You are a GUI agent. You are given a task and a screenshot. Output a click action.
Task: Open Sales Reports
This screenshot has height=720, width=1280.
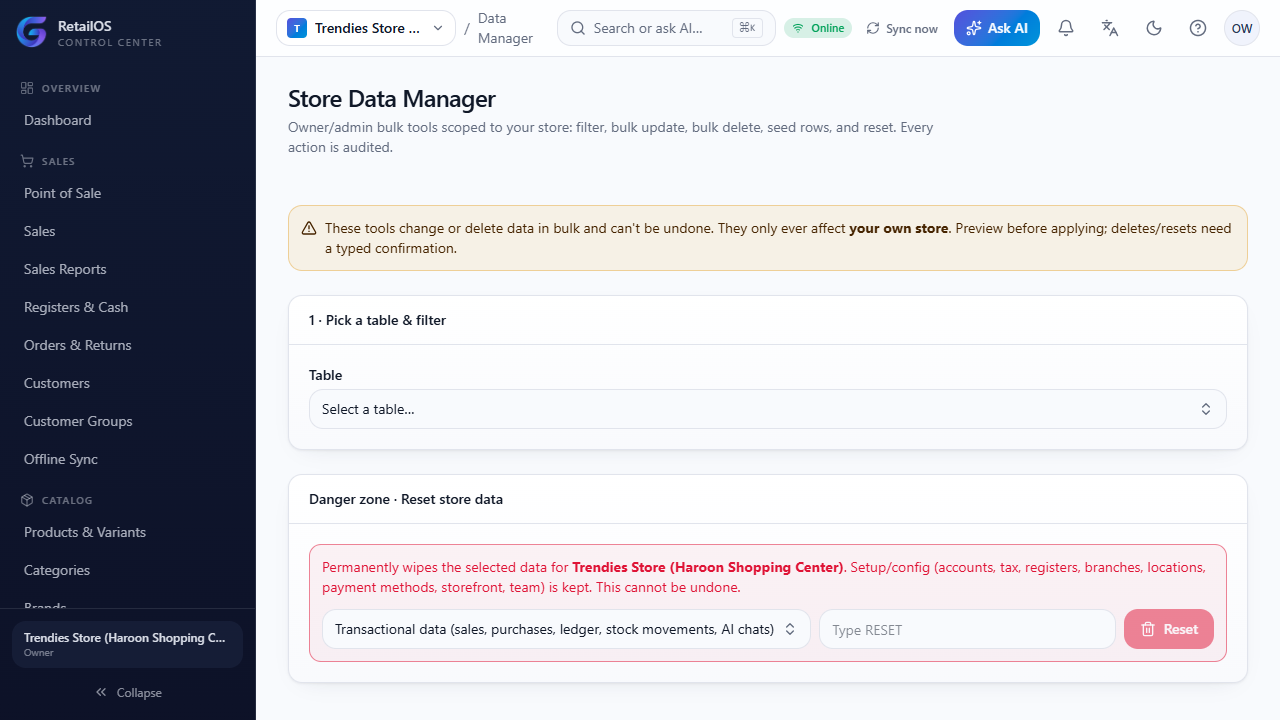(x=128, y=269)
